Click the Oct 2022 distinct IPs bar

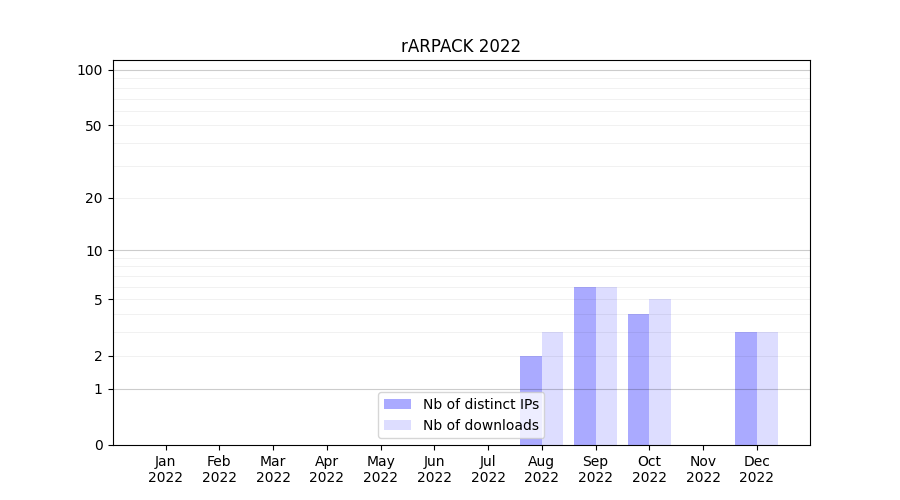pyautogui.click(x=638, y=379)
